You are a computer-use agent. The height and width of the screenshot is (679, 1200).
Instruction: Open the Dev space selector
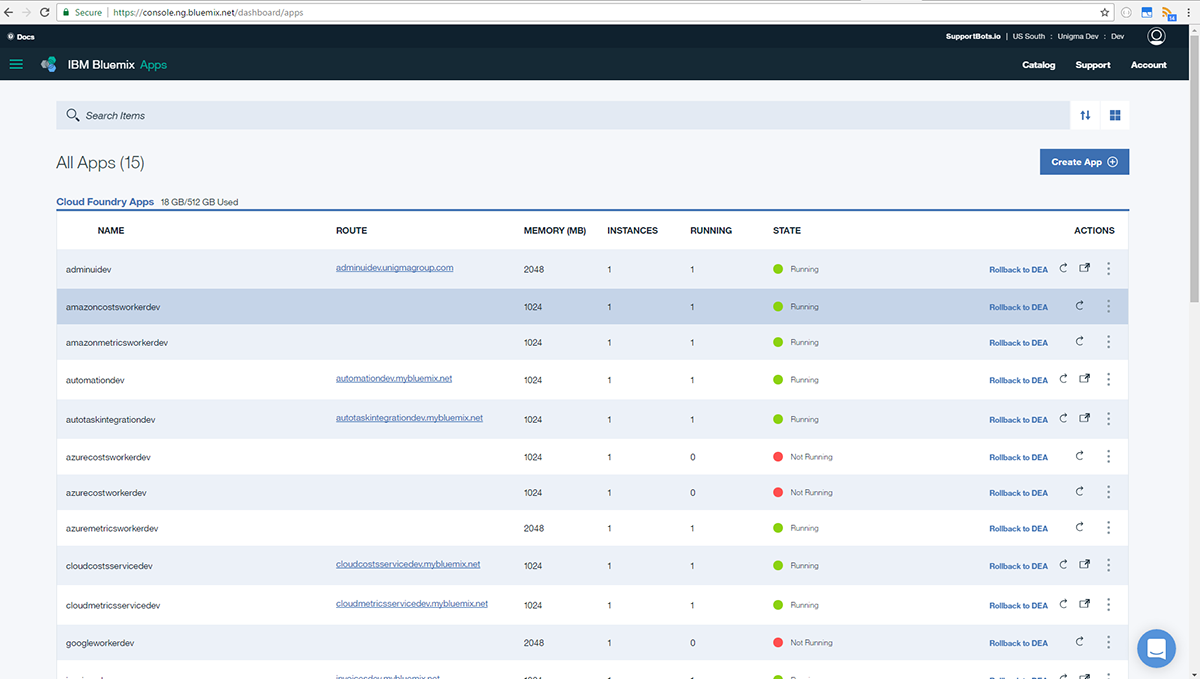[1118, 36]
